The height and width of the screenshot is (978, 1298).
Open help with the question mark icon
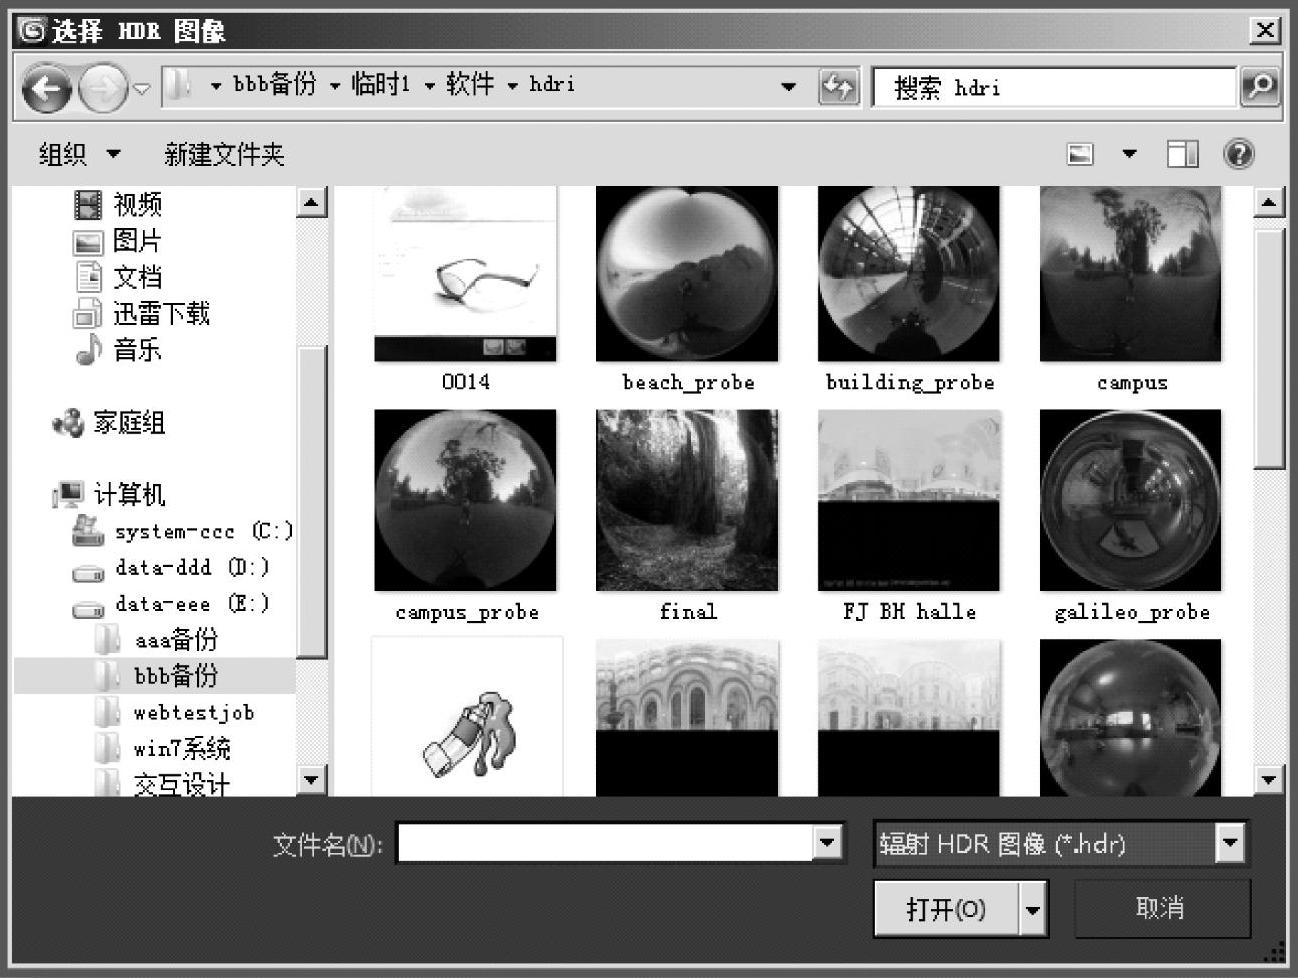[x=1239, y=154]
